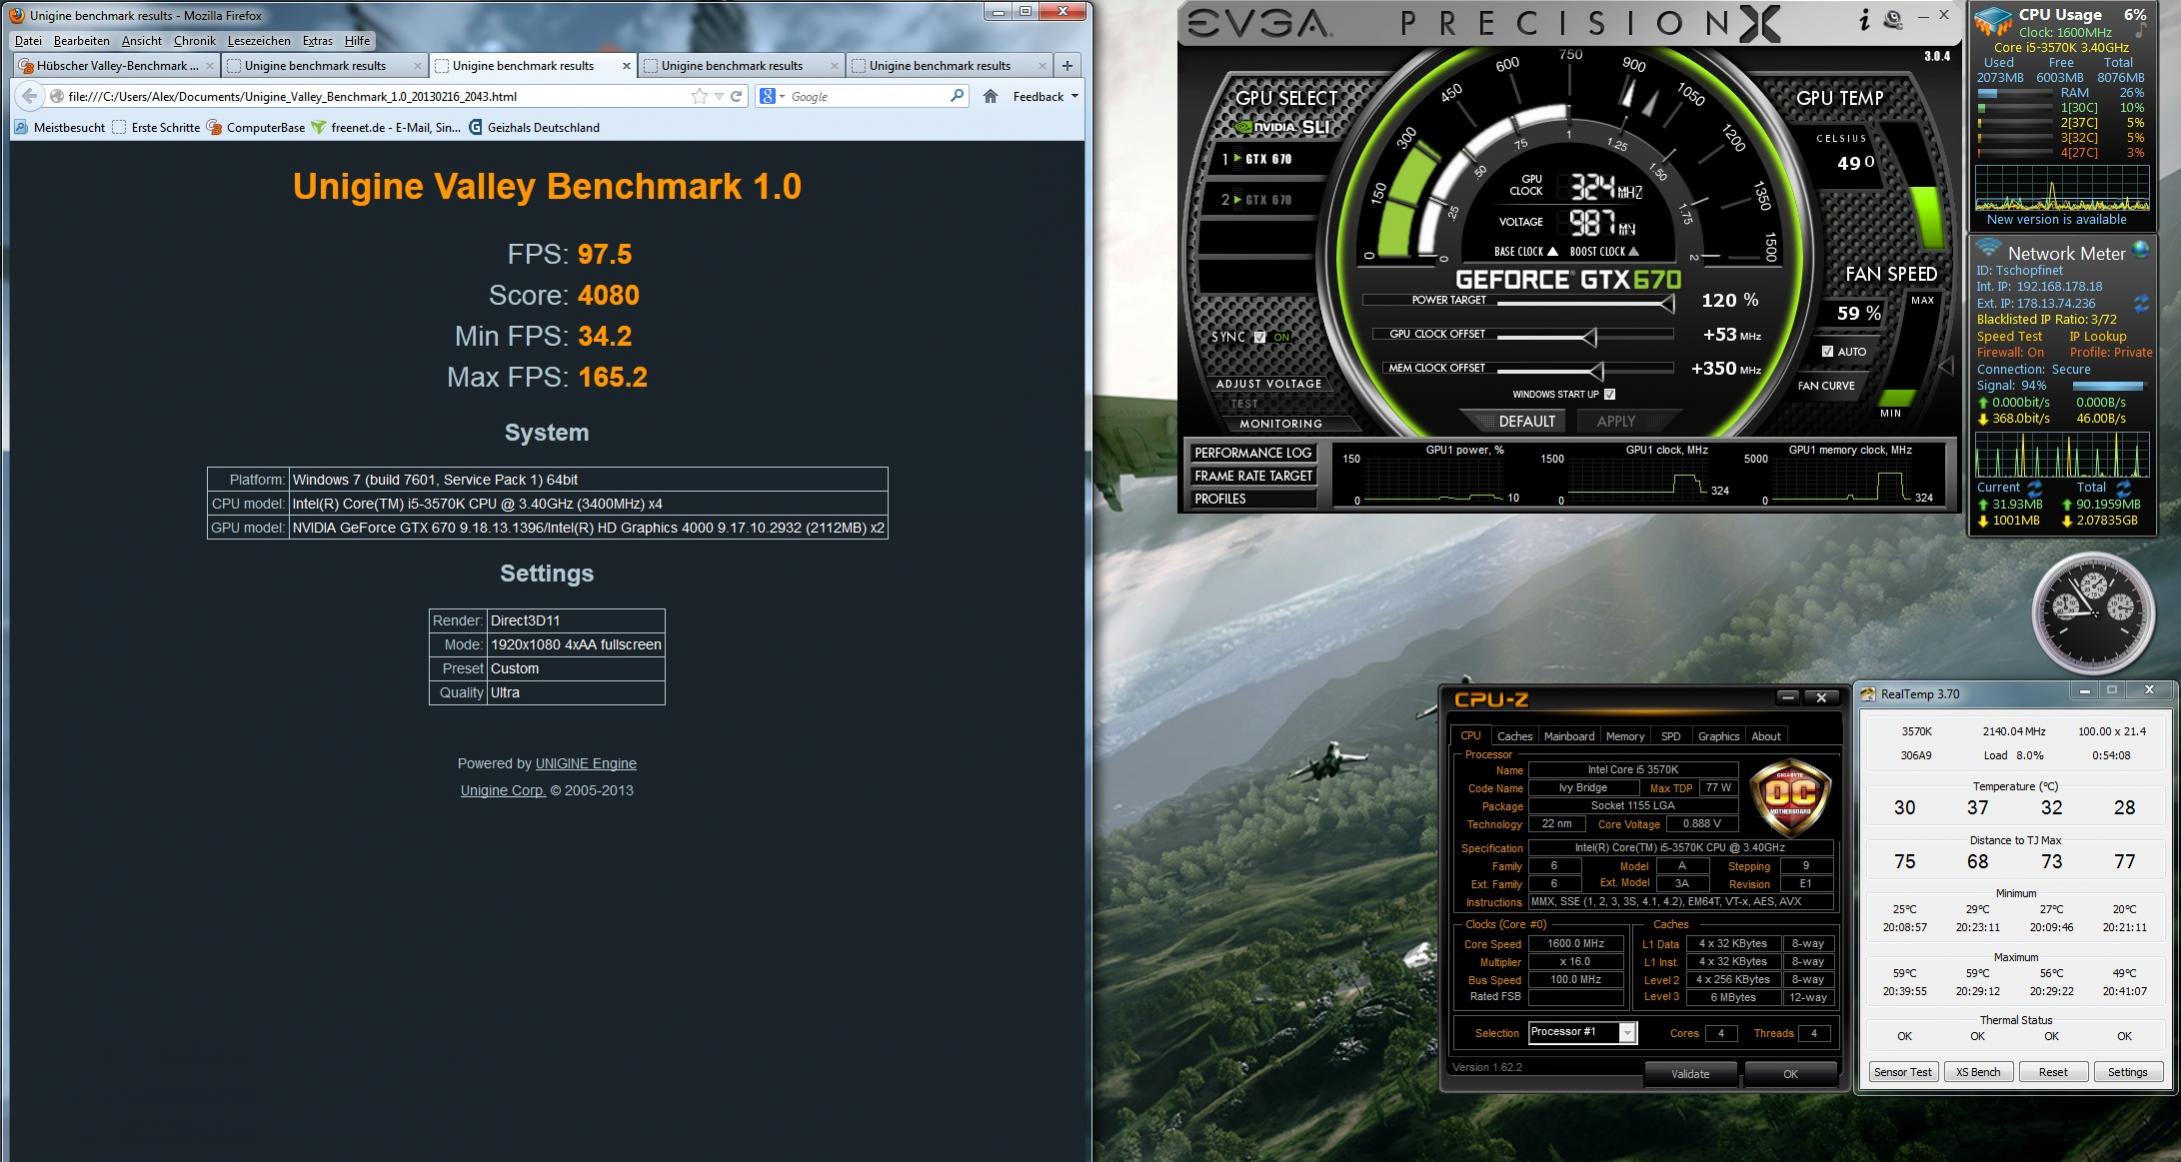Click the GPU Clock Offset slider handle
The height and width of the screenshot is (1162, 2181).
coord(1588,336)
